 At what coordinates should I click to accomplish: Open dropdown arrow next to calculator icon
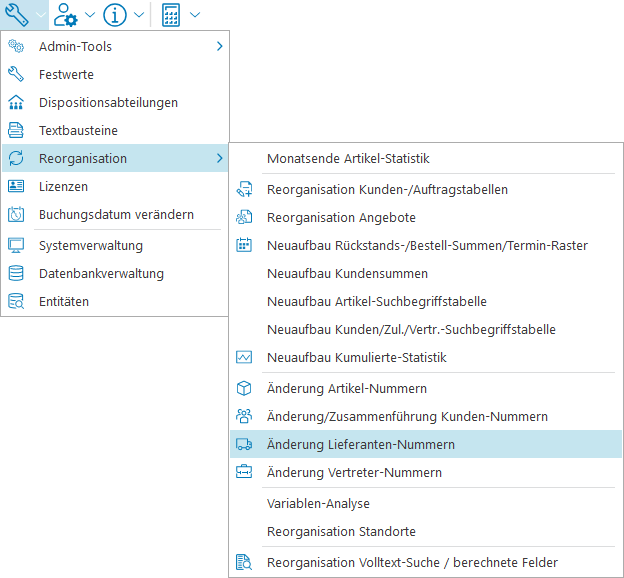(x=194, y=15)
